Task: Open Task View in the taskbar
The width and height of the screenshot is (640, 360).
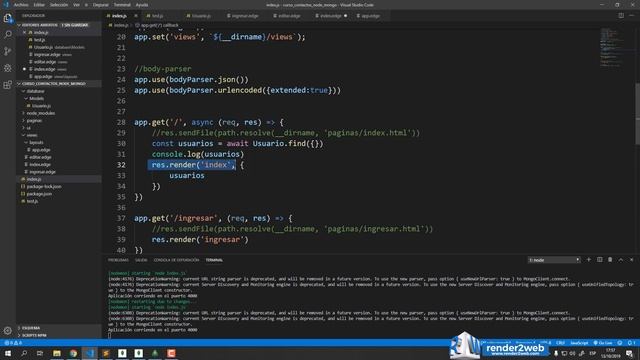Action: click(x=40, y=353)
